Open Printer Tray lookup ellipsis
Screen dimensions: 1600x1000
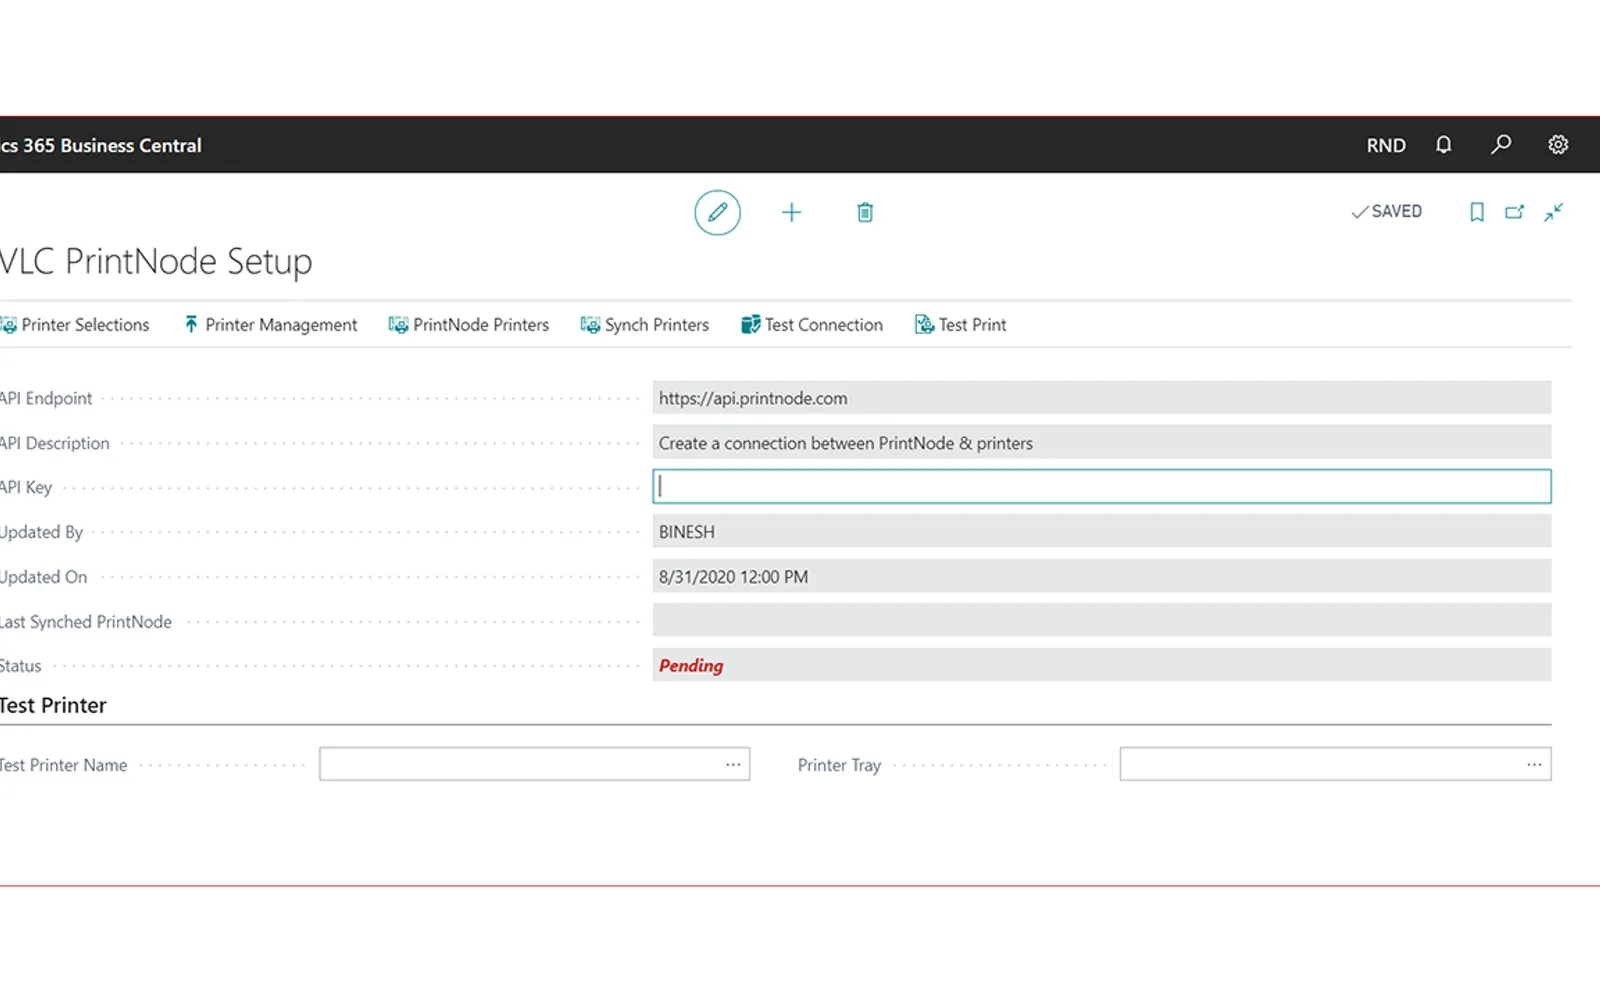pyautogui.click(x=1534, y=764)
